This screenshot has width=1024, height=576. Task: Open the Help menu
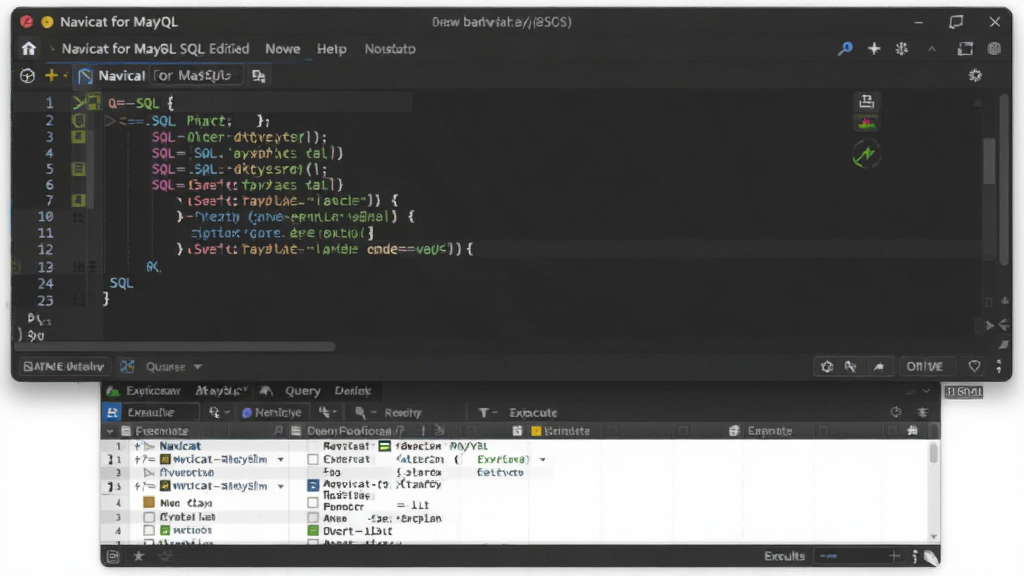click(x=332, y=49)
